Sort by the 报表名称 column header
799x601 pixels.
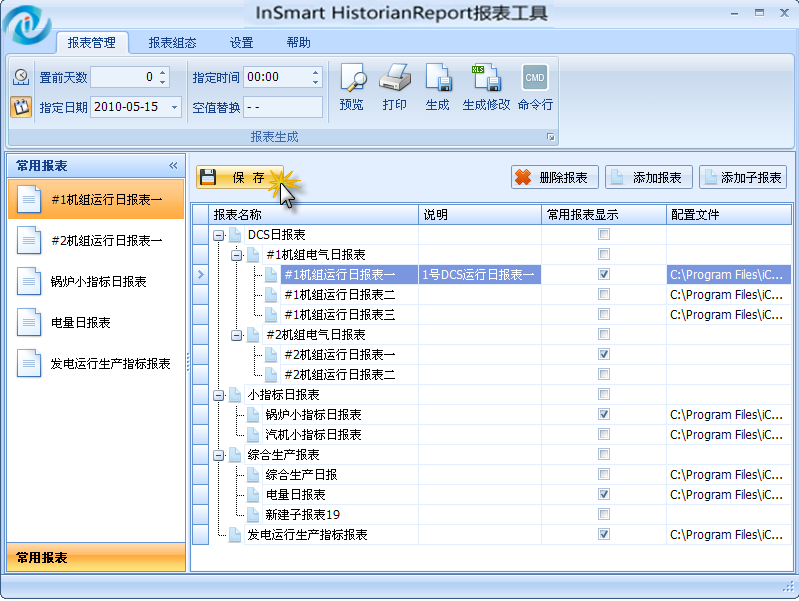click(313, 215)
